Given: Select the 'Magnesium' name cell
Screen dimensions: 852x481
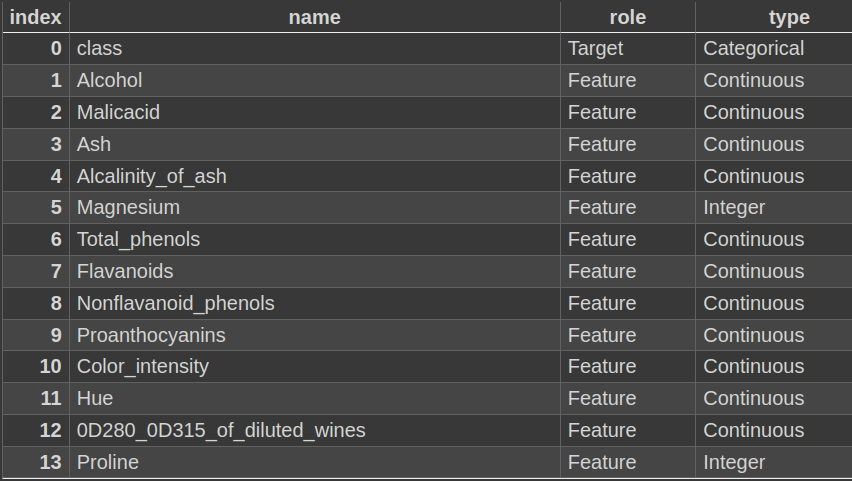Looking at the screenshot, I should pos(128,207).
